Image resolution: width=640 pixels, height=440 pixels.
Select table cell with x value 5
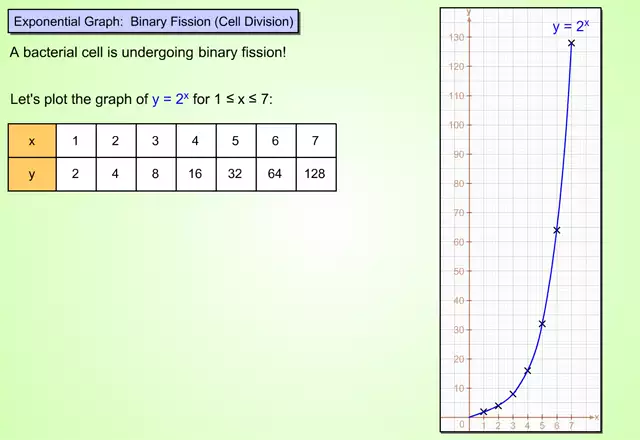236,141
